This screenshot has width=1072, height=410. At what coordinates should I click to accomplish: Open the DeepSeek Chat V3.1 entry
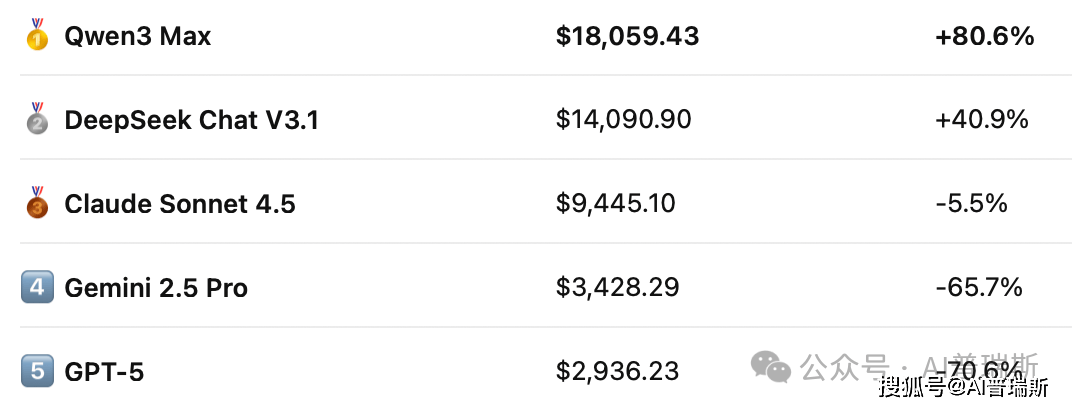(191, 121)
